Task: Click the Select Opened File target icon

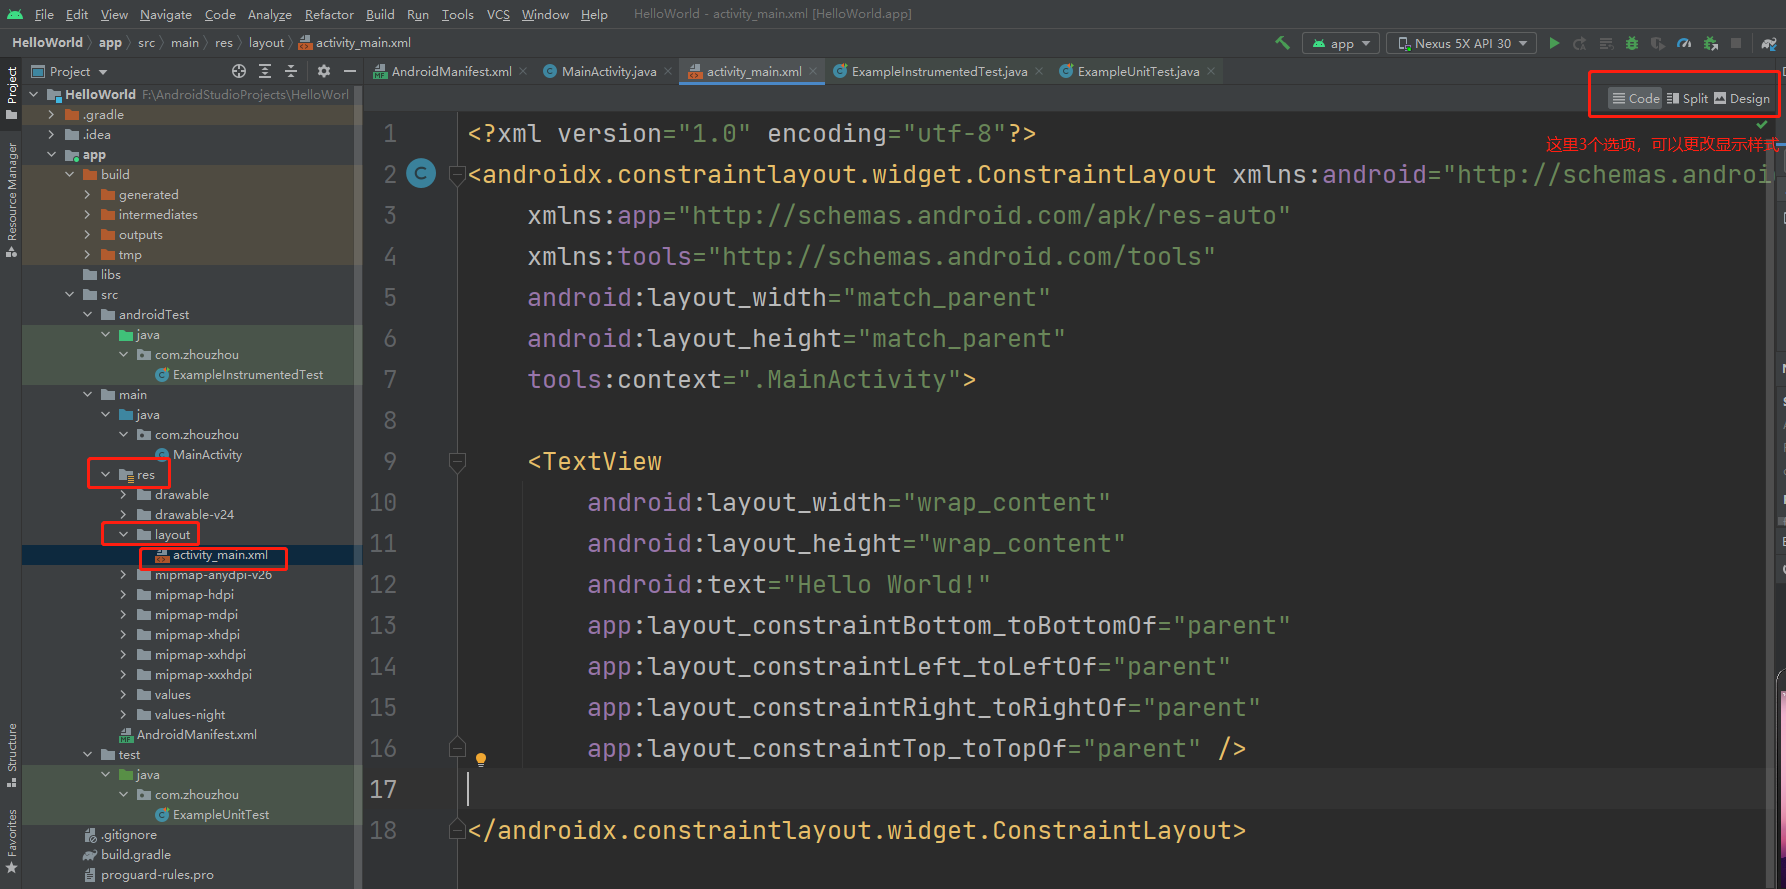Action: 239,71
